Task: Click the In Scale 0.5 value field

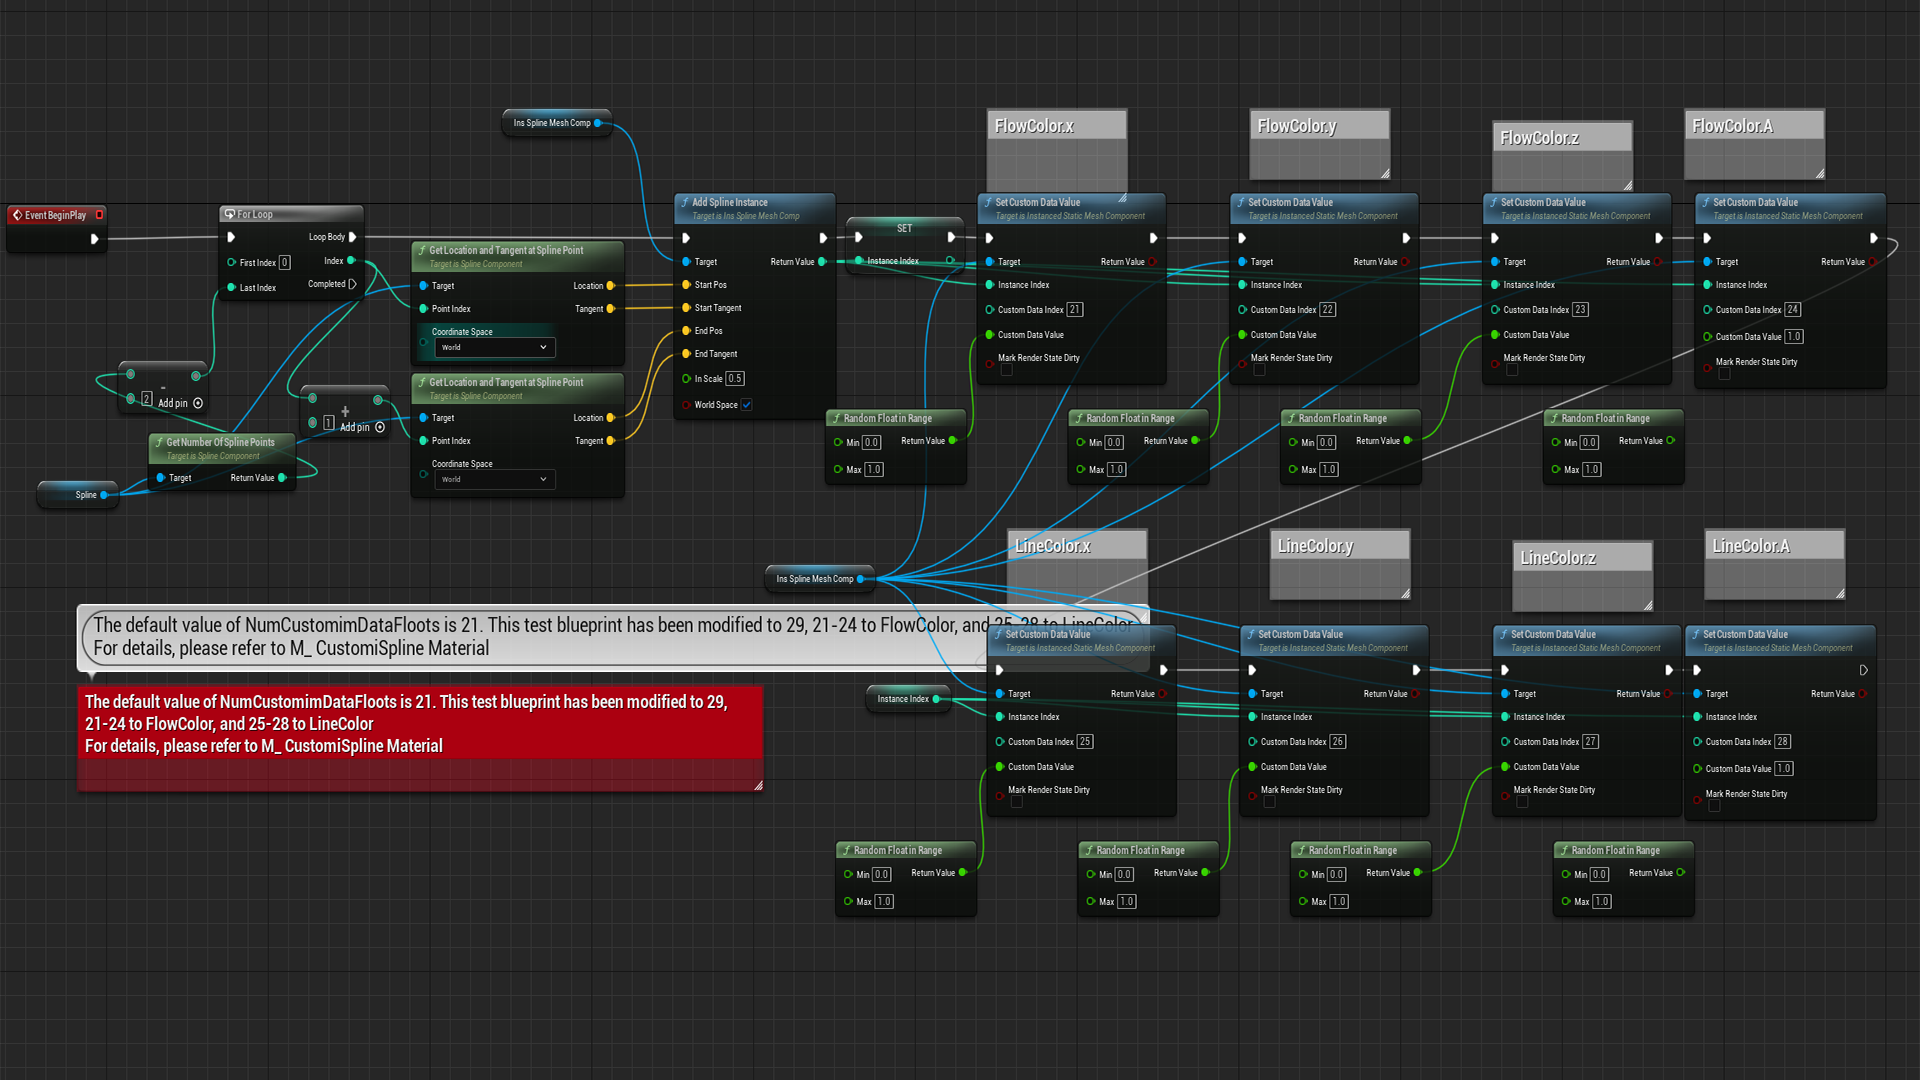Action: (x=735, y=379)
